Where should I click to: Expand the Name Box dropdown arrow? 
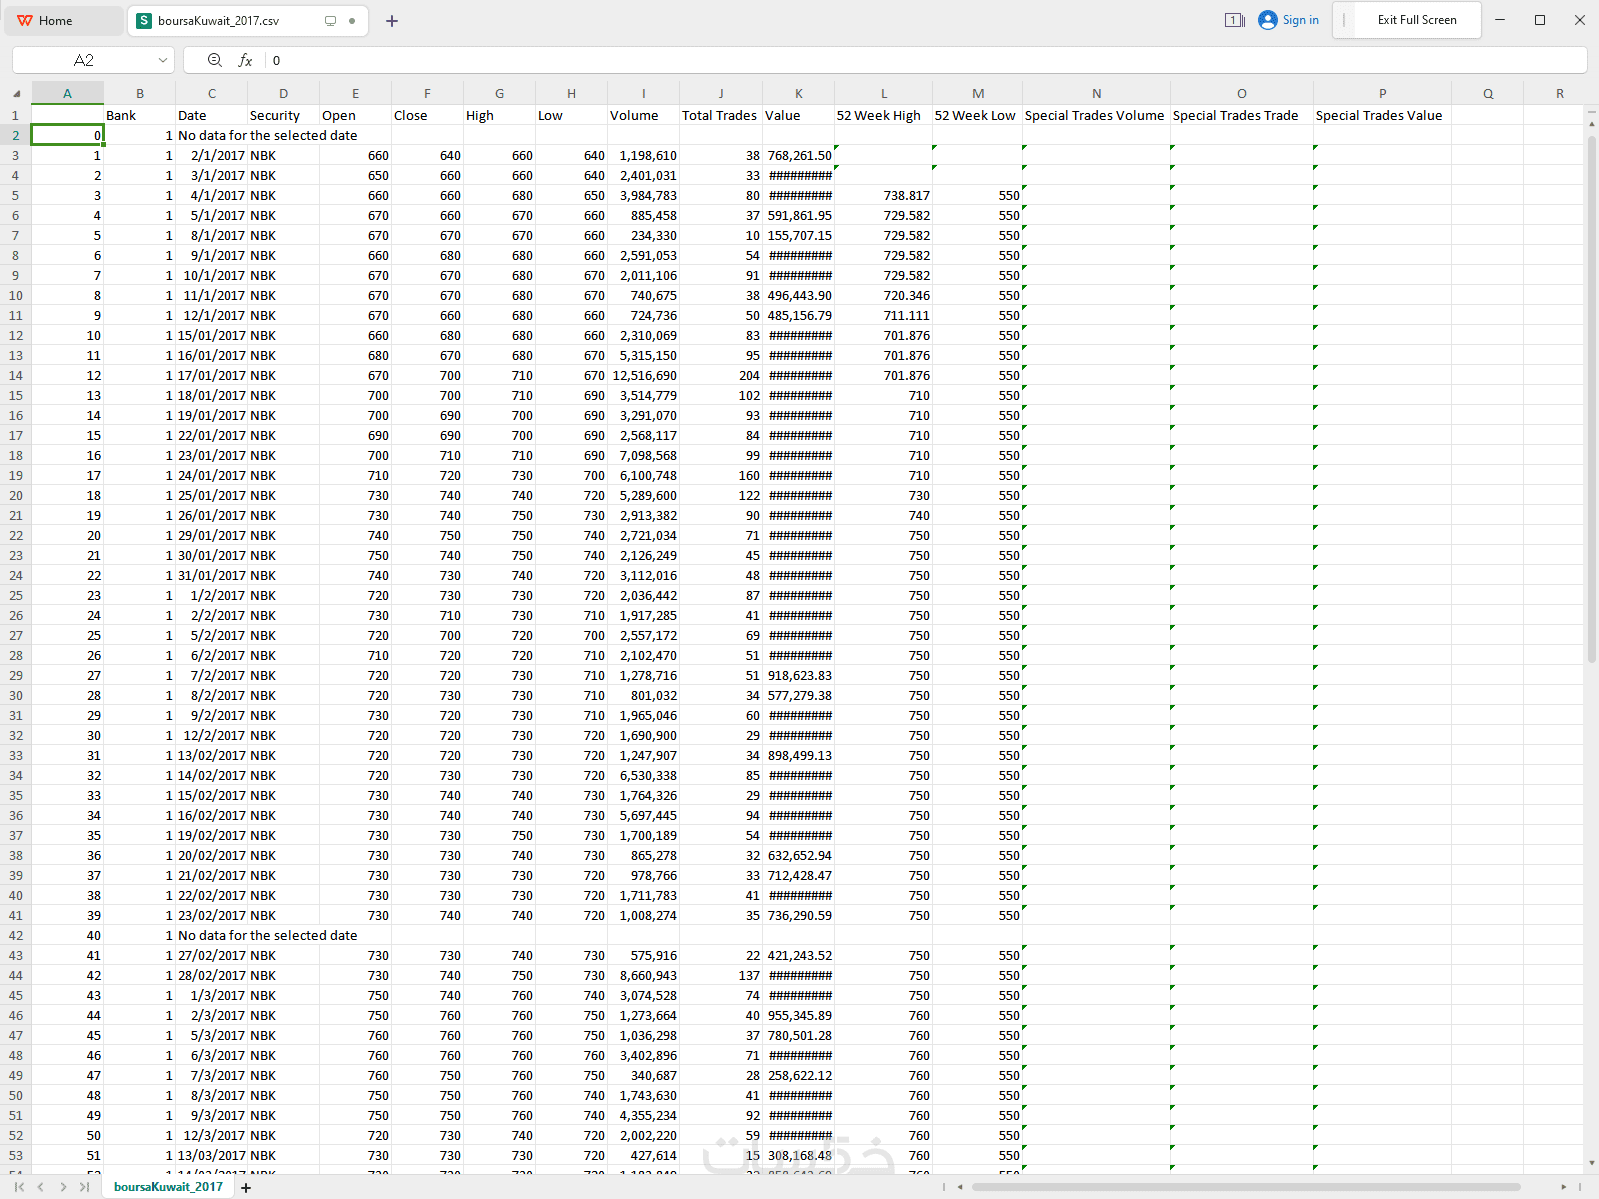[162, 60]
